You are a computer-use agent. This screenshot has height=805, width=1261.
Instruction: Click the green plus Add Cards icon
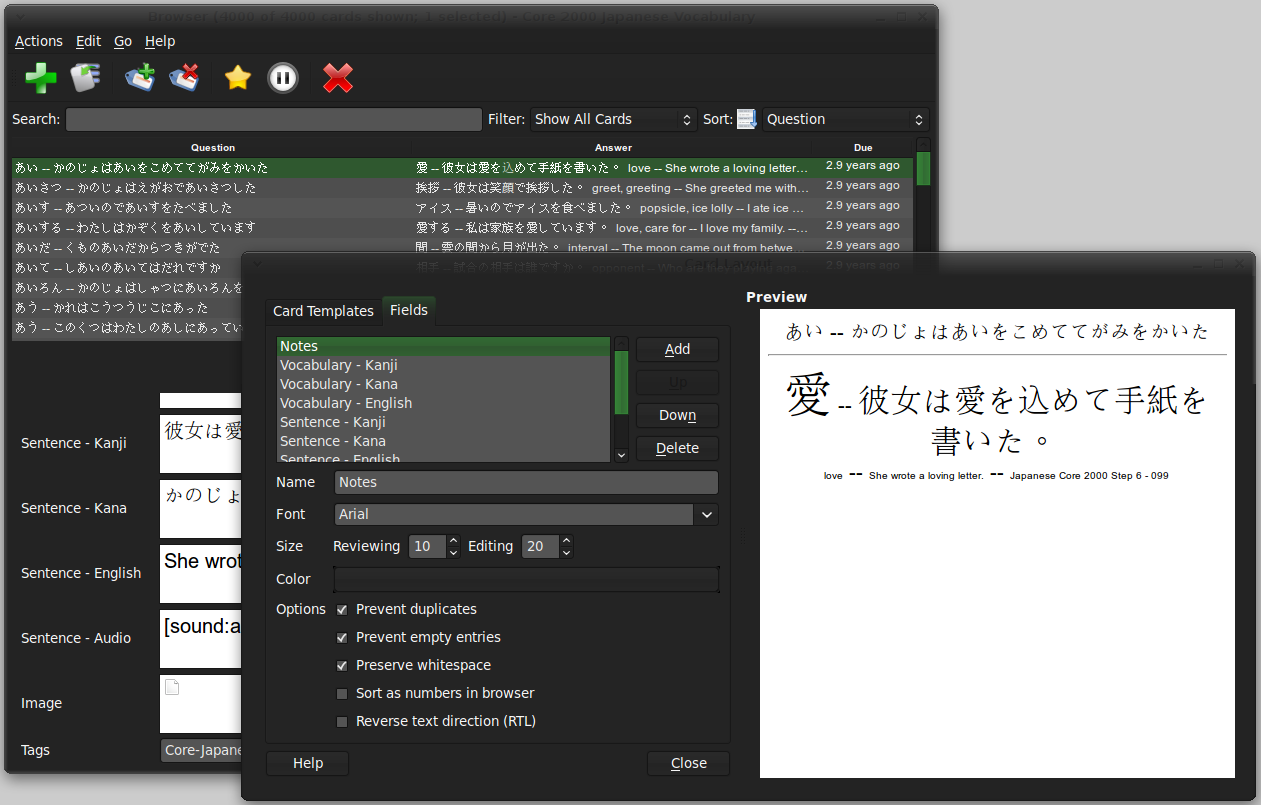pos(41,78)
